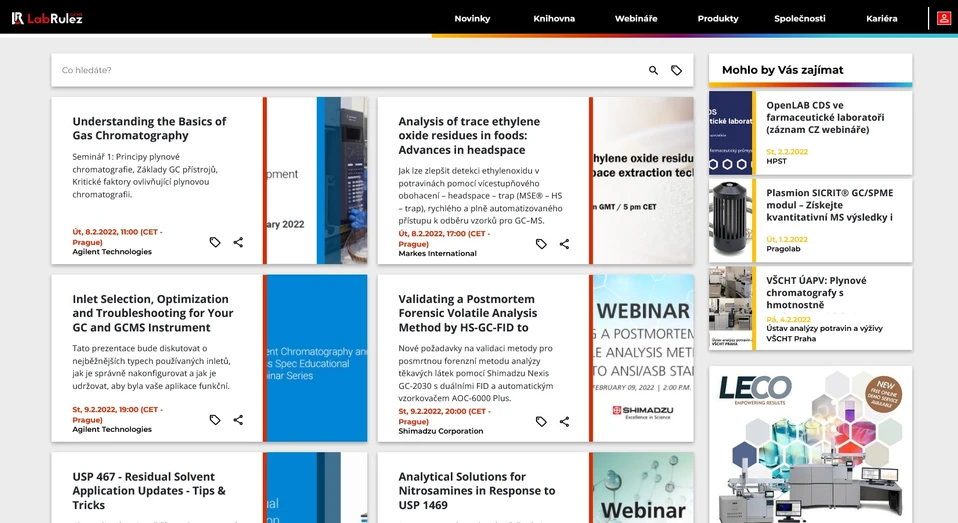This screenshot has width=958, height=523.
Task: Click the Plasmion SICRIT module thumbnail
Action: click(x=730, y=221)
